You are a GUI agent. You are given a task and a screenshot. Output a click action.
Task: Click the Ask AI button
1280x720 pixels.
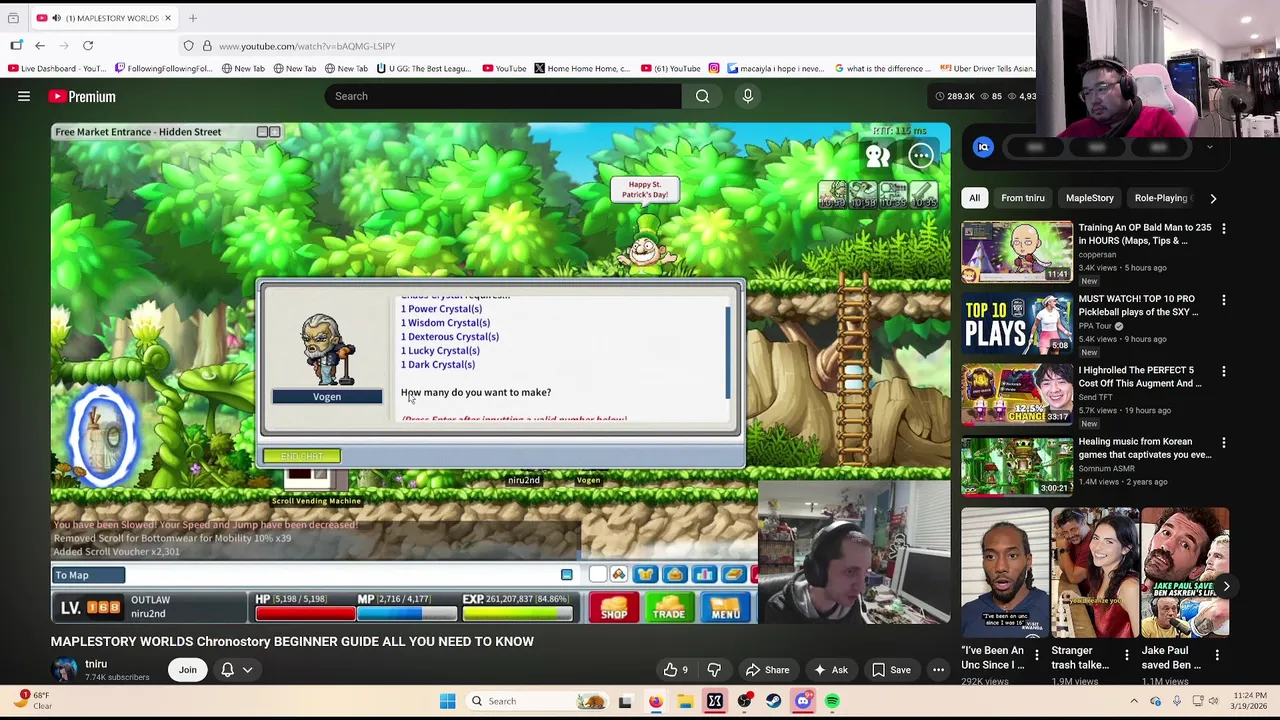click(830, 670)
